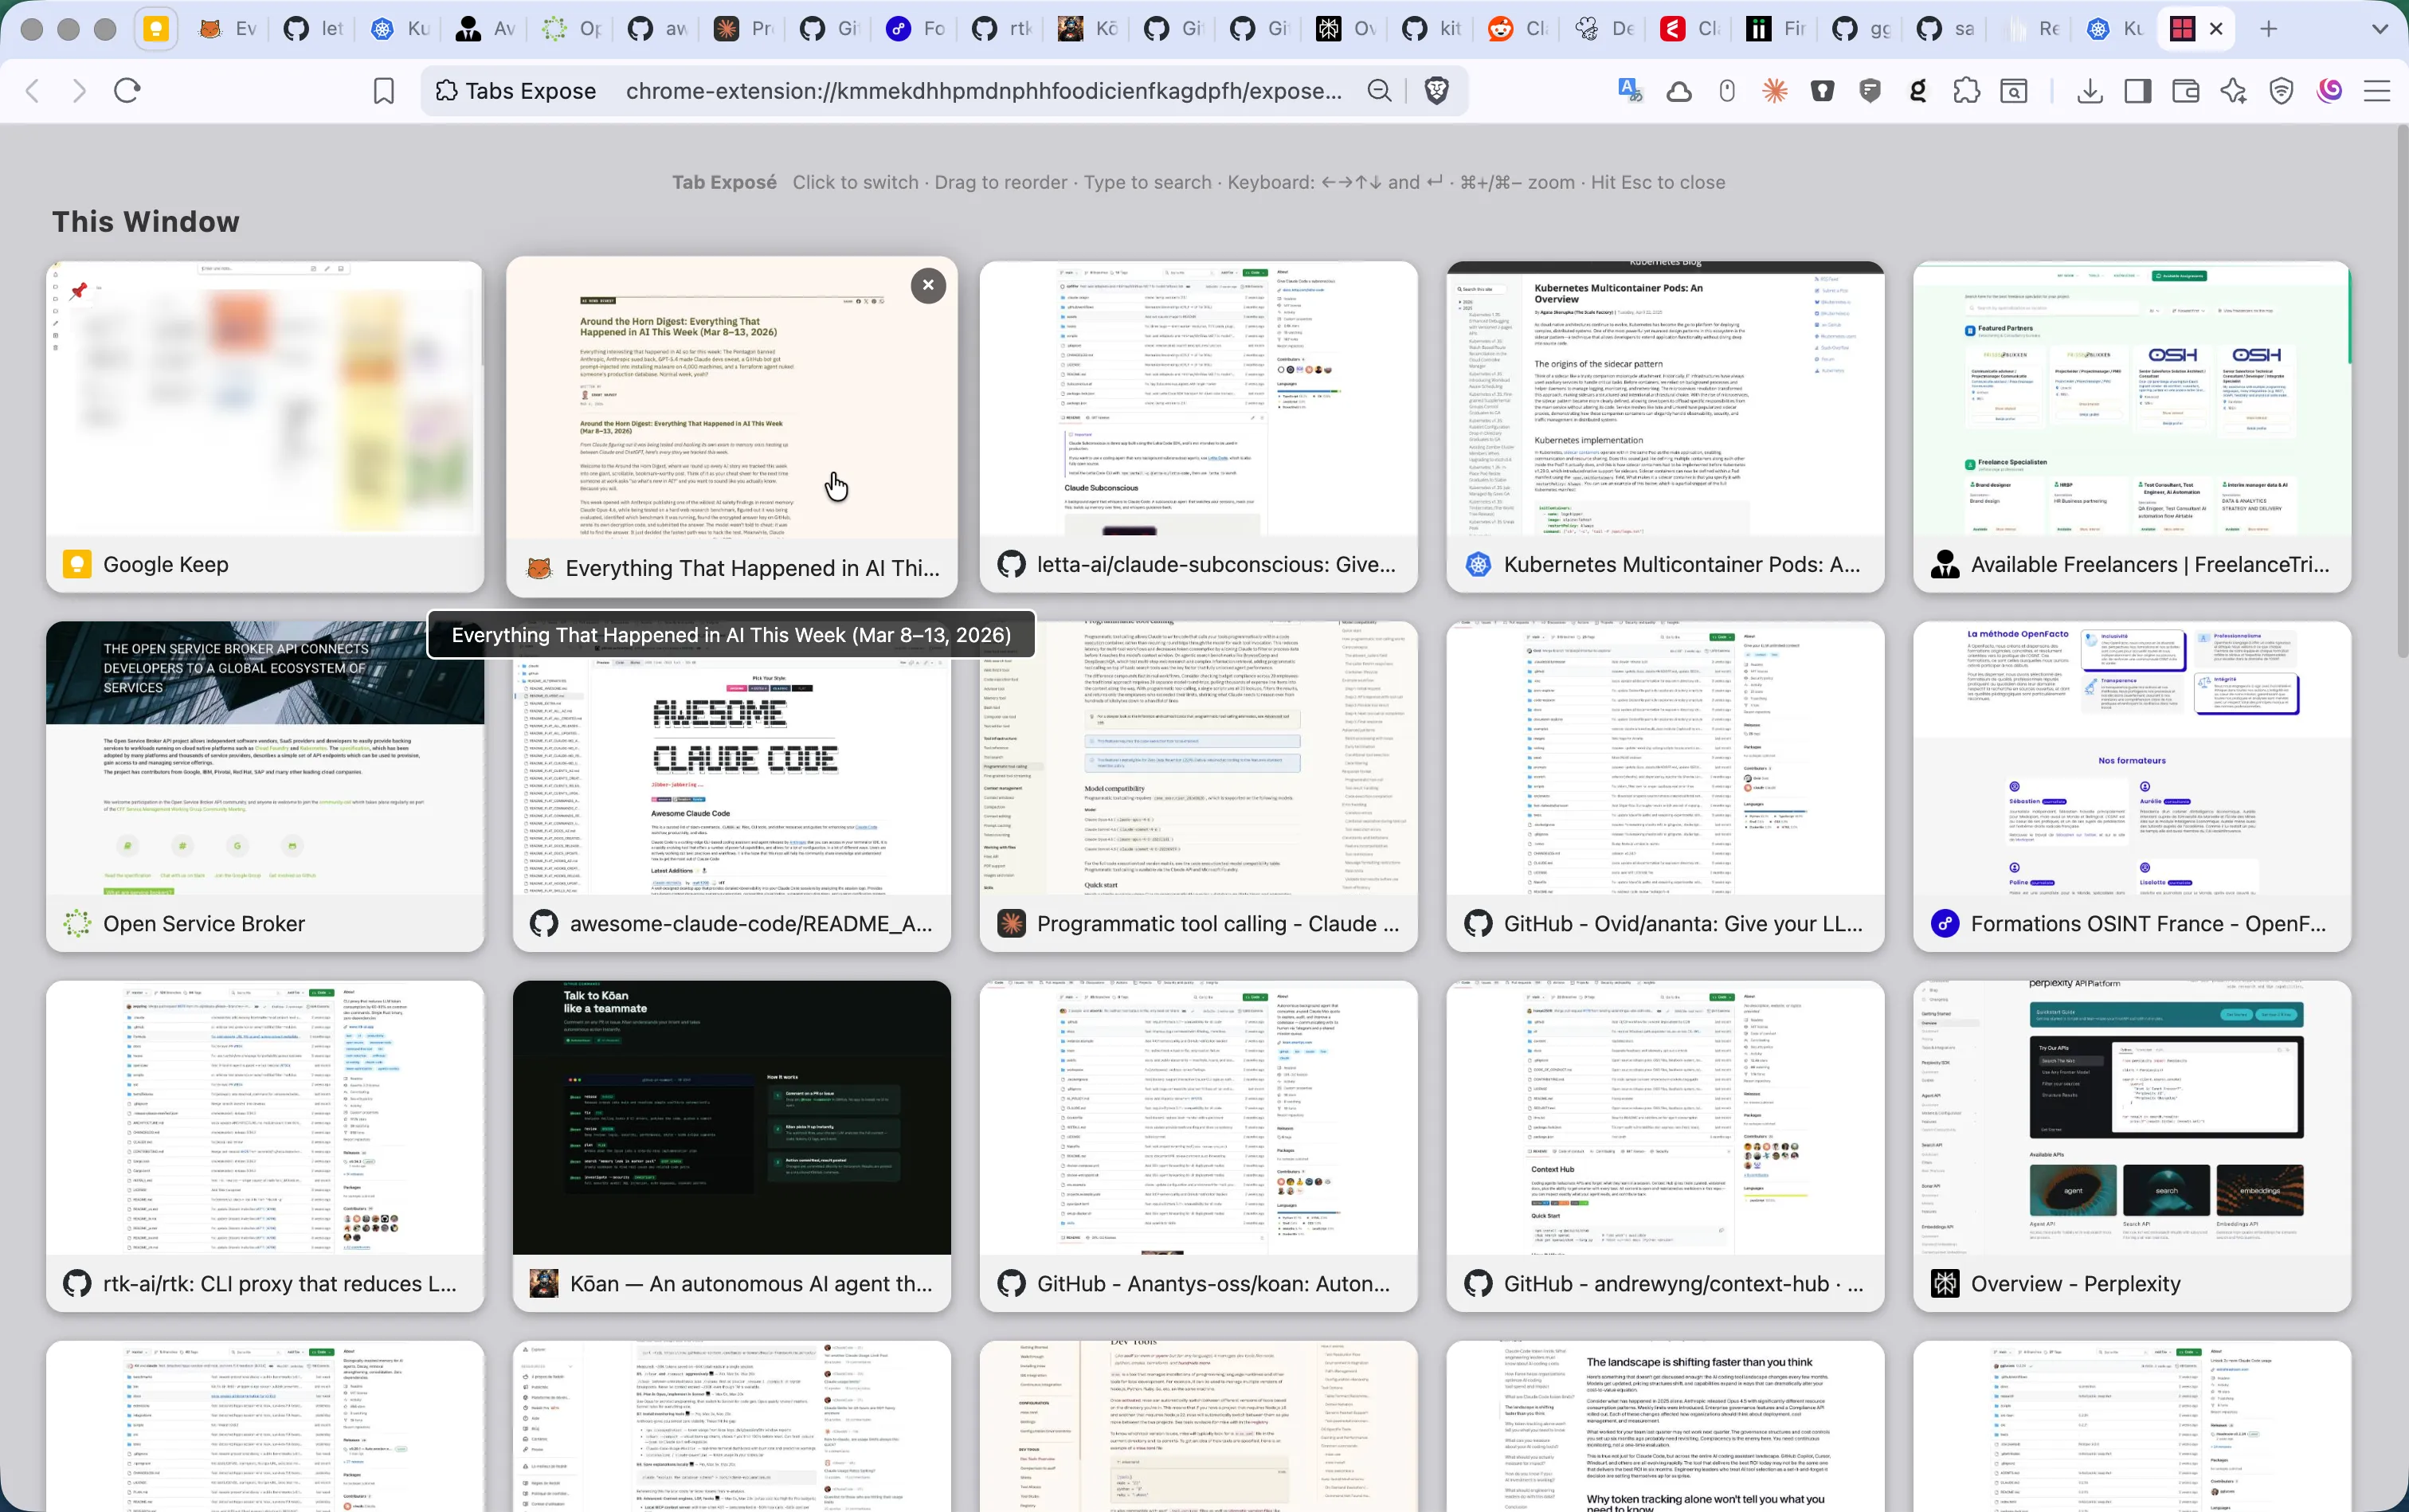This screenshot has width=2409, height=1512.
Task: Reload the current page
Action: pyautogui.click(x=127, y=91)
